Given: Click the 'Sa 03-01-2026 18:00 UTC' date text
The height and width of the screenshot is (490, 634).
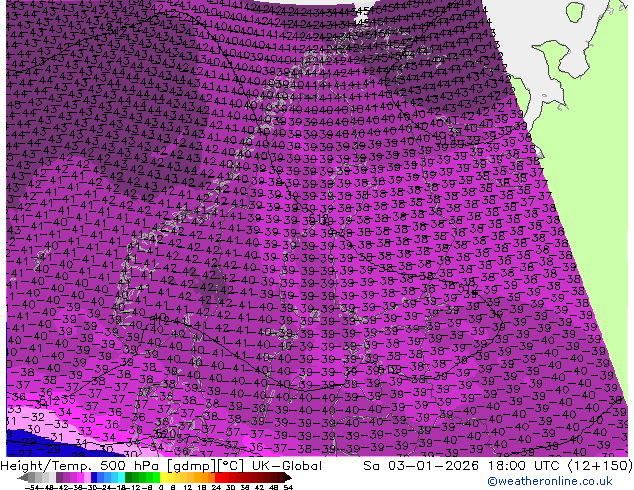Looking at the screenshot, I should click(463, 466).
